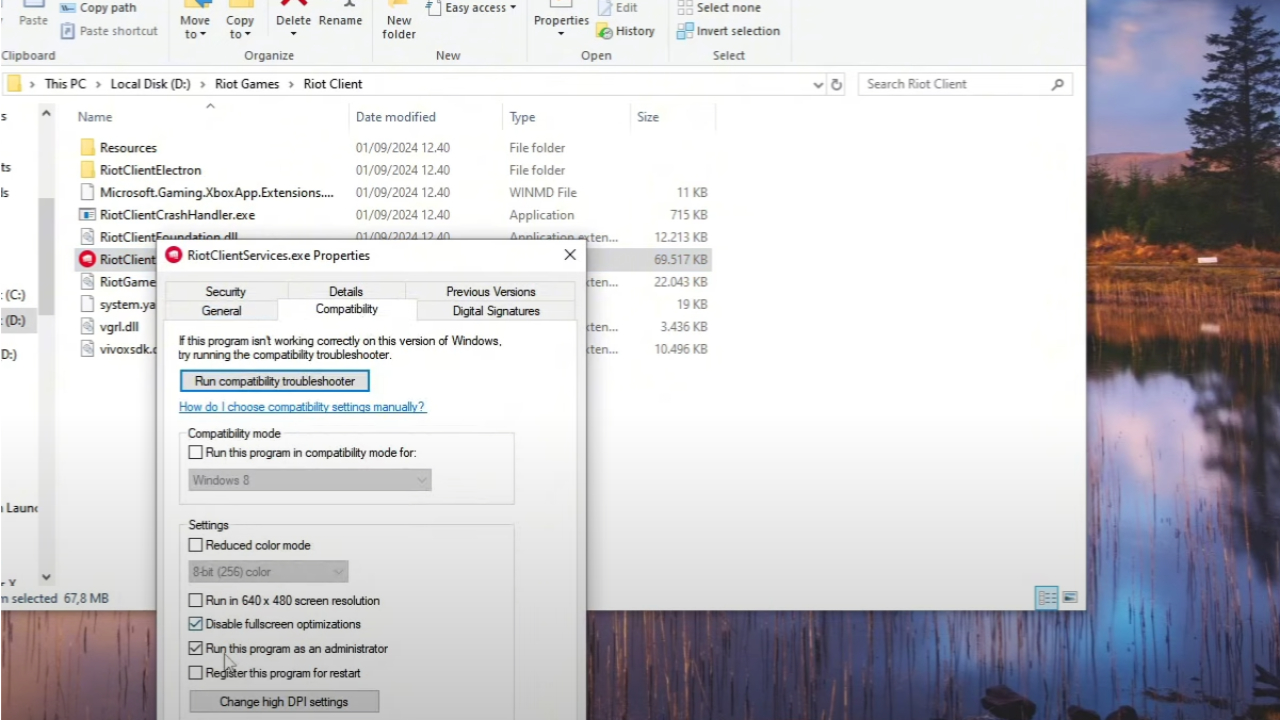Select the Microsoft.Gaming.XboxApp.Extensions file
The image size is (1280, 720).
(216, 192)
